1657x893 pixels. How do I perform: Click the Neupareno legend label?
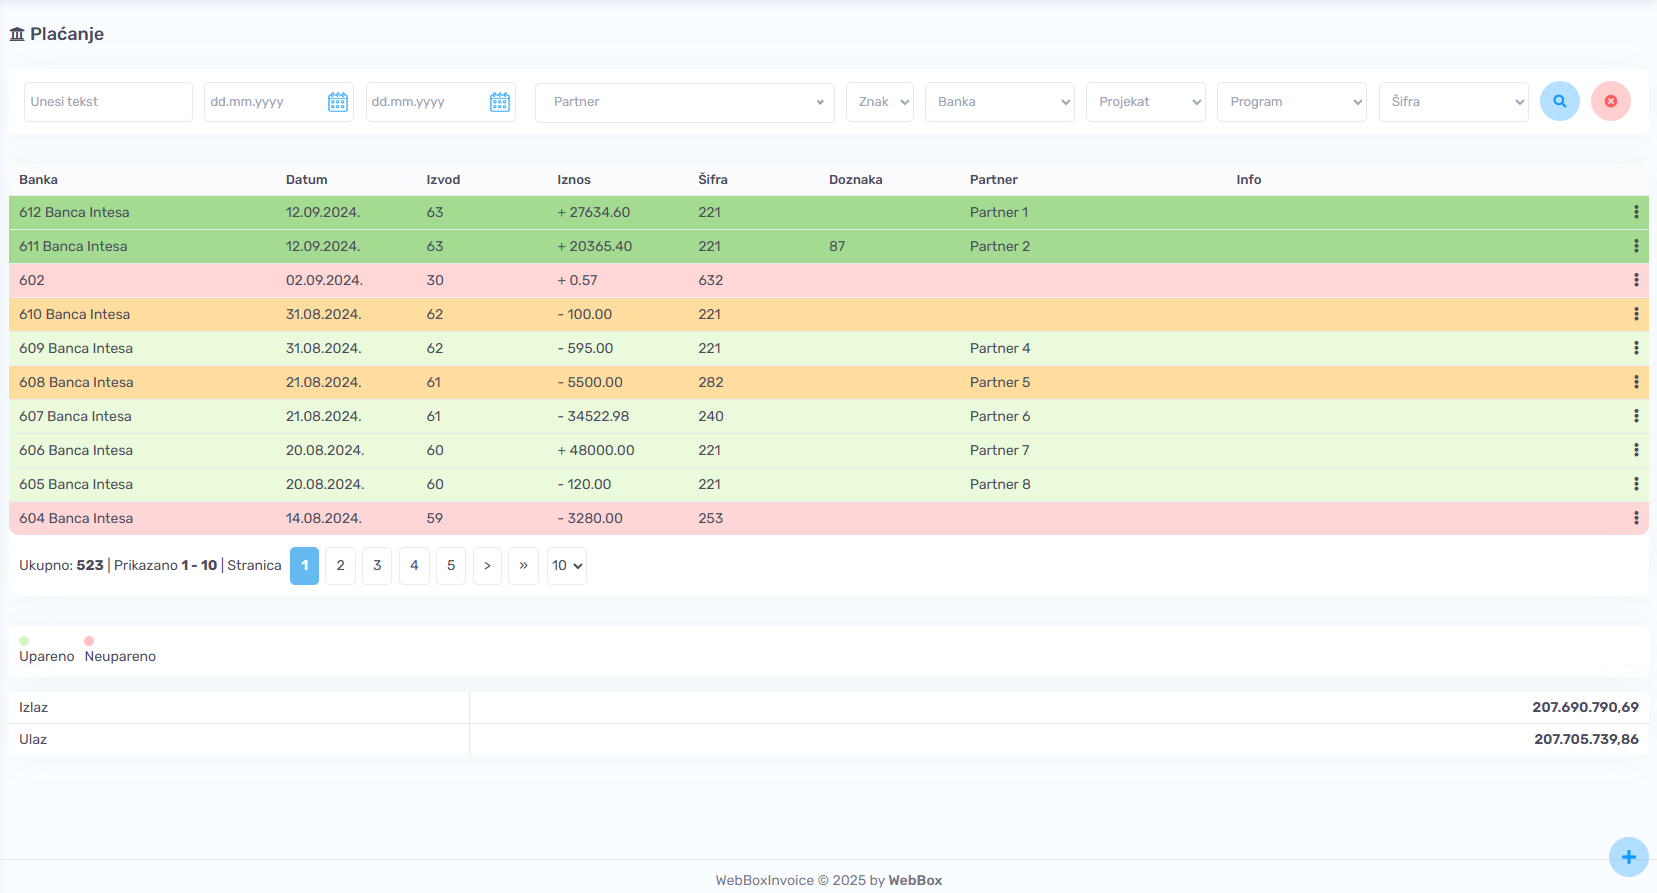point(120,656)
